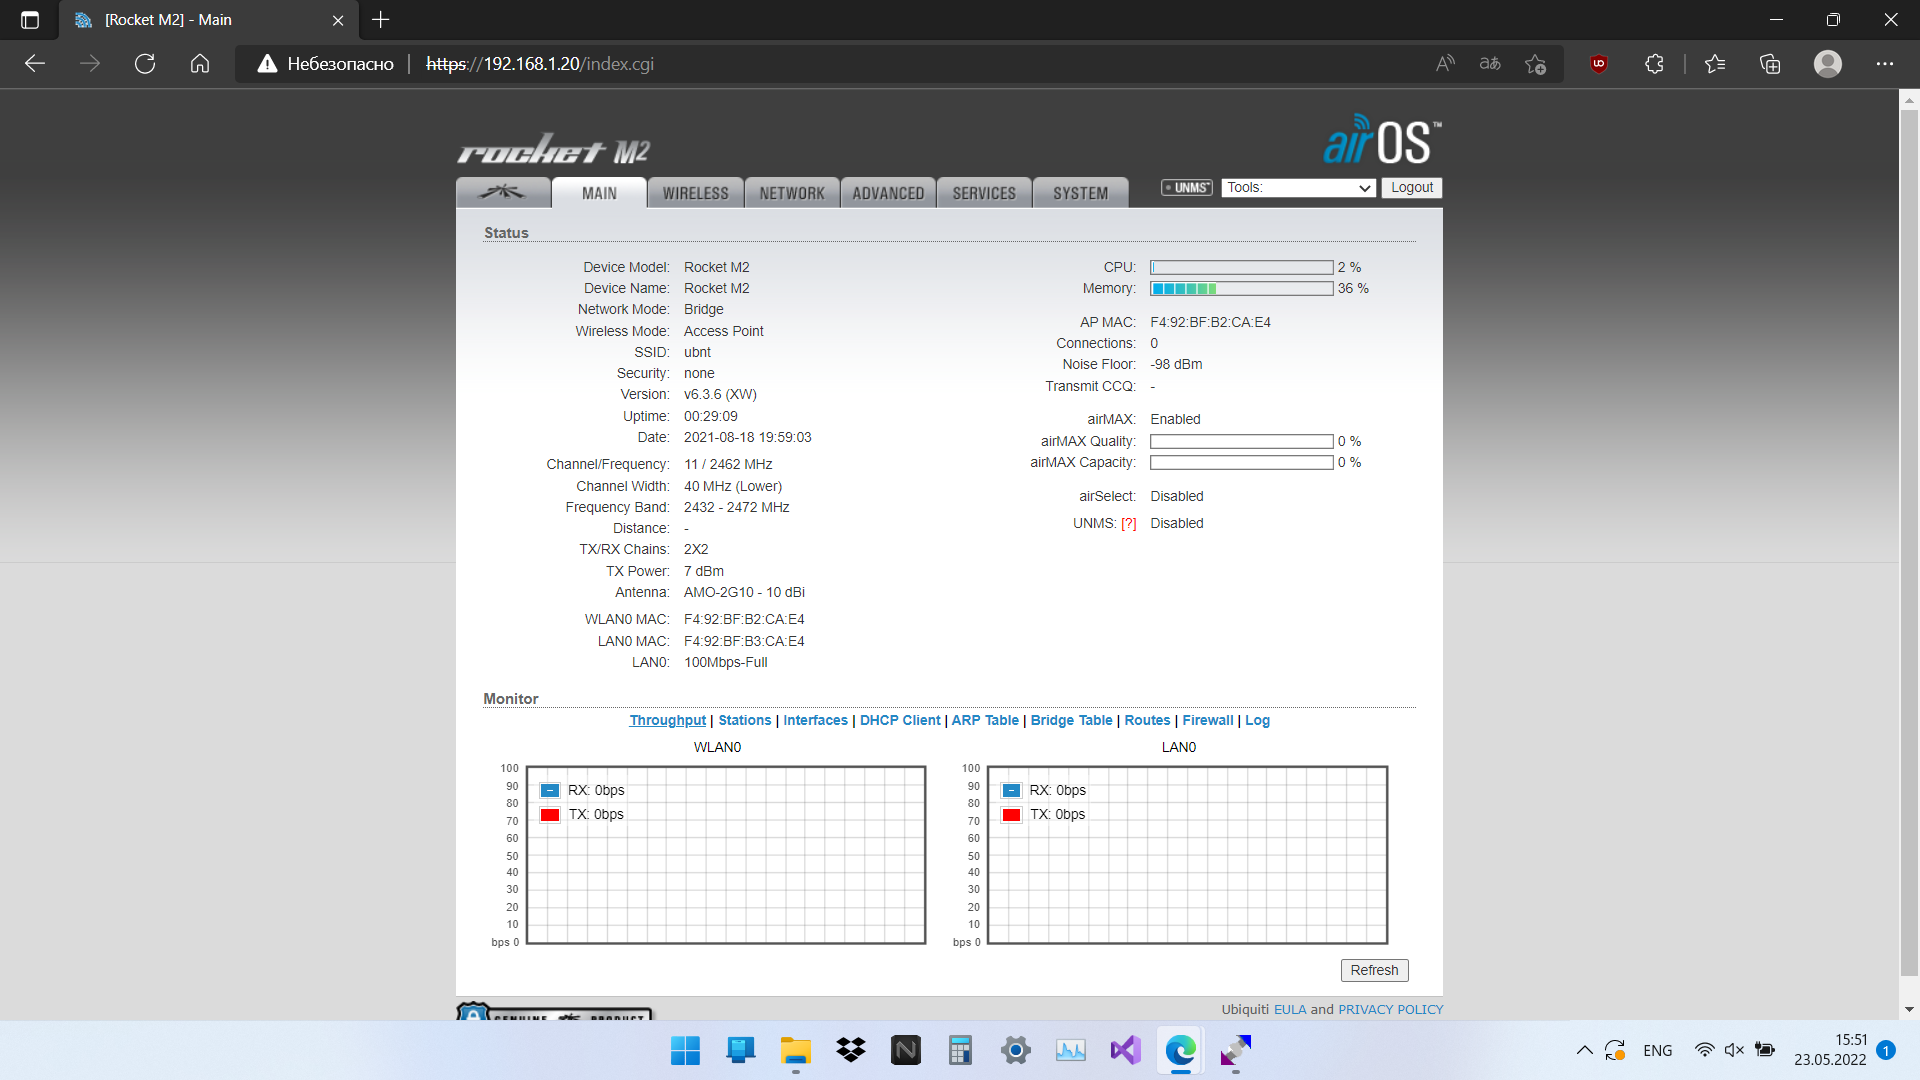
Task: Open the SYSTEM tab
Action: click(x=1080, y=192)
